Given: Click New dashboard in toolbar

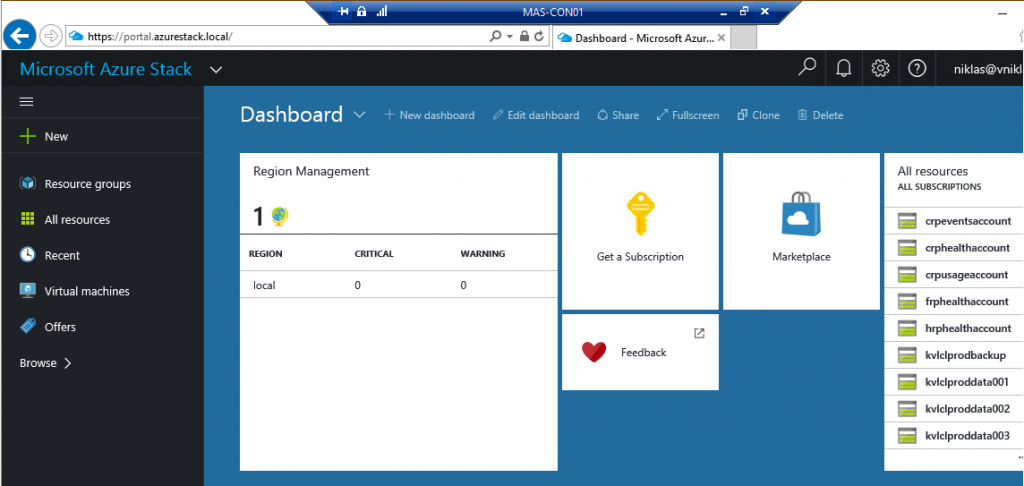Looking at the screenshot, I should 429,115.
